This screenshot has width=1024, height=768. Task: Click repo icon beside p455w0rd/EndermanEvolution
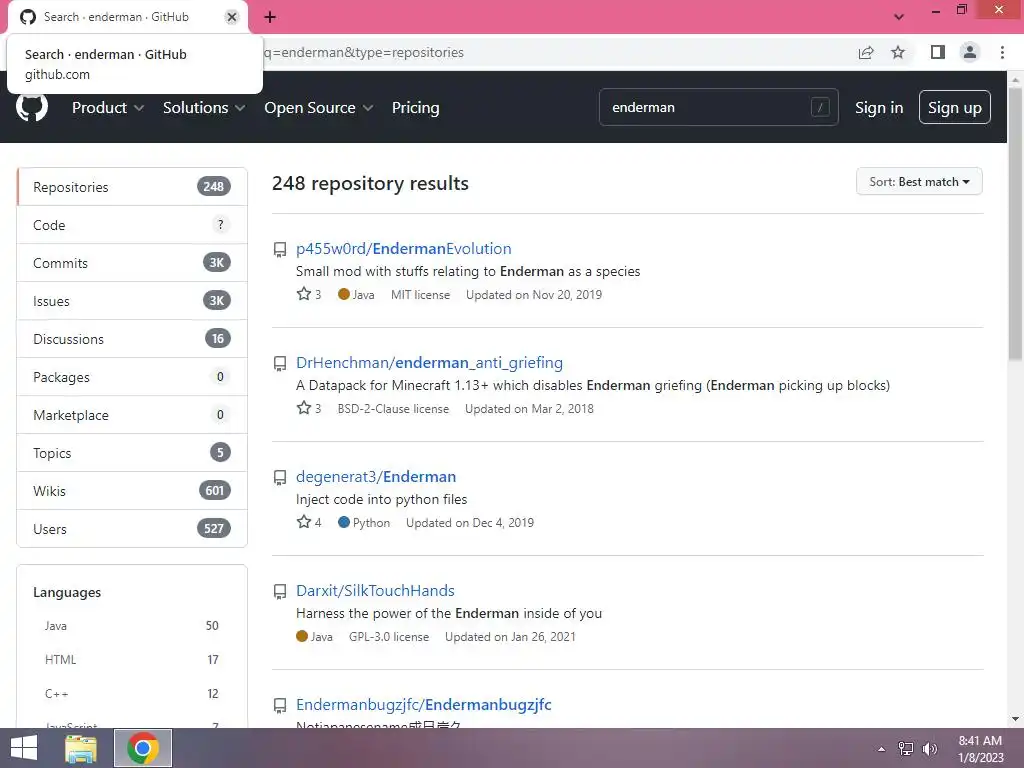[x=280, y=249]
